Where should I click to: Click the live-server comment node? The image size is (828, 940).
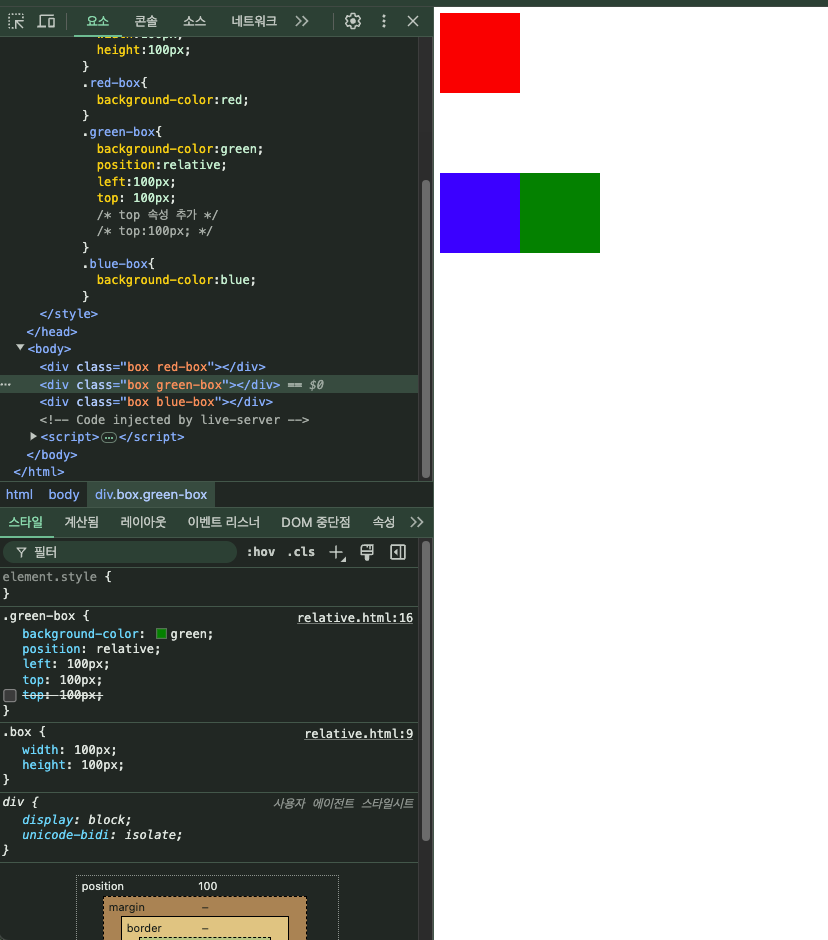click(174, 420)
